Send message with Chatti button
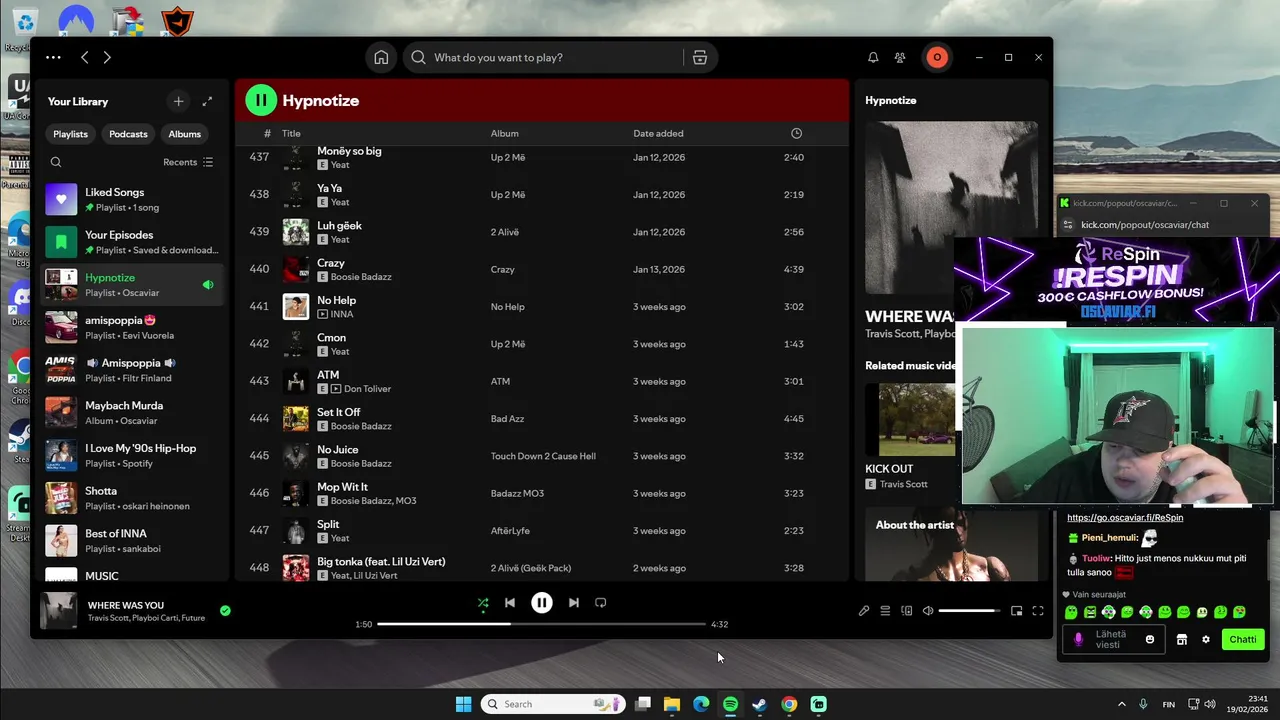 1243,640
